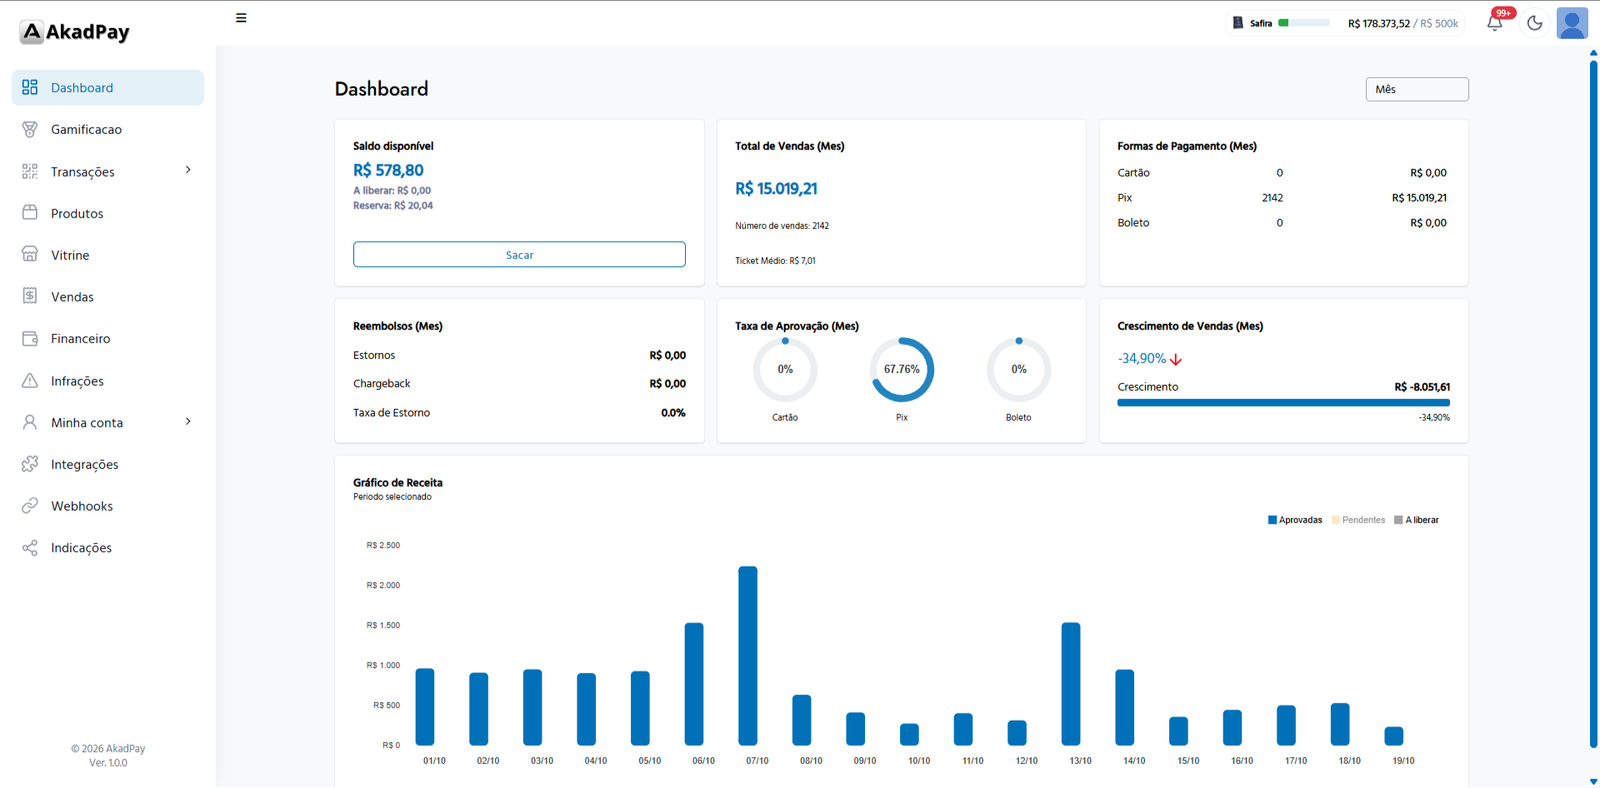The width and height of the screenshot is (1600, 788).
Task: Toggle the Aprovadas legend series
Action: coord(1295,520)
